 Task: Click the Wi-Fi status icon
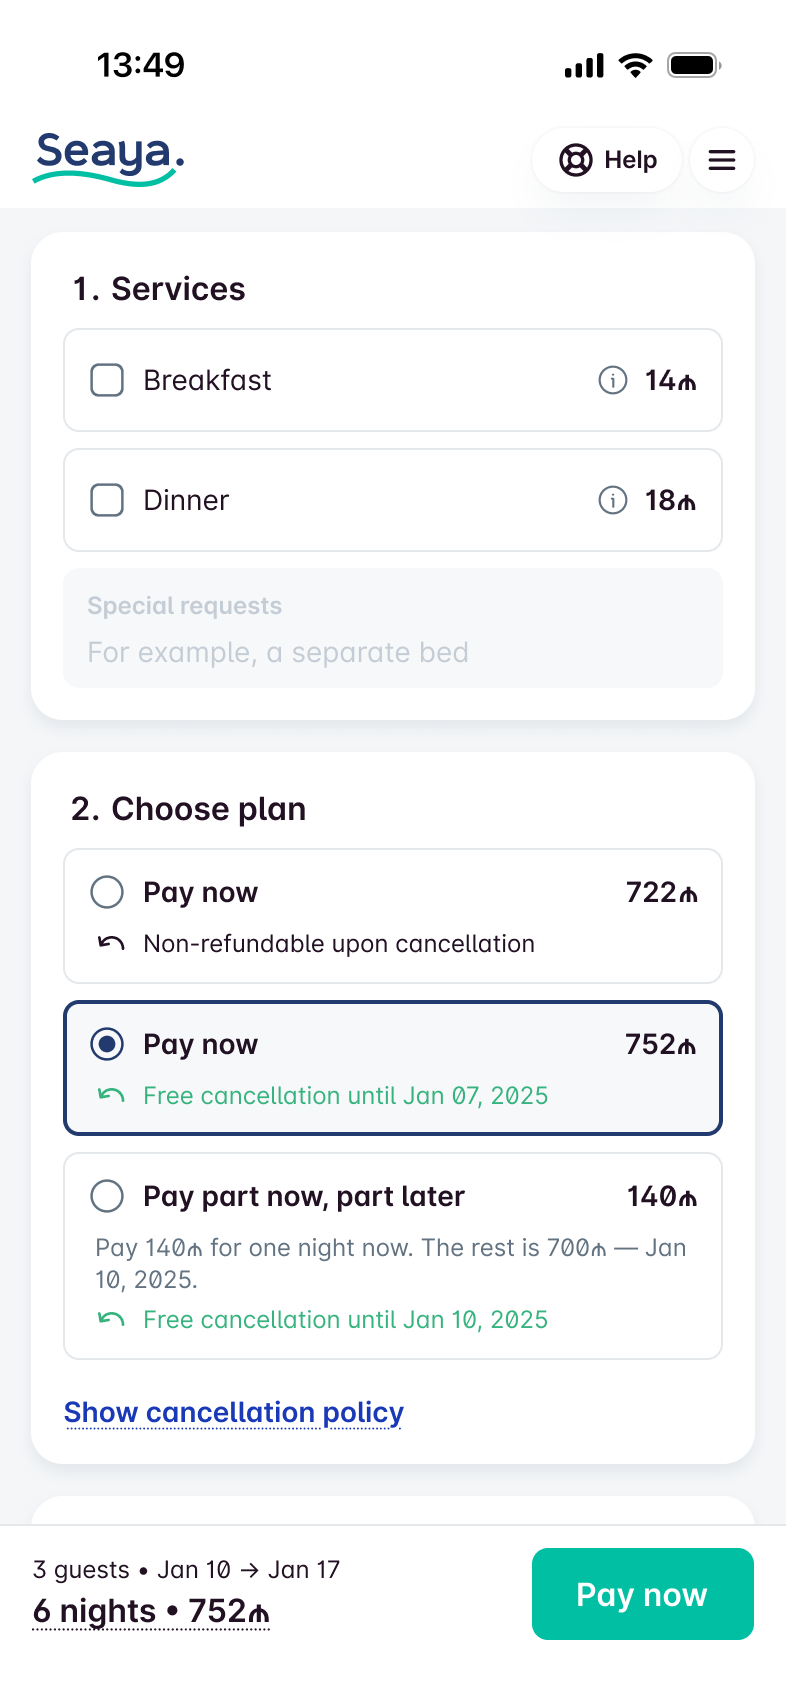point(635,66)
